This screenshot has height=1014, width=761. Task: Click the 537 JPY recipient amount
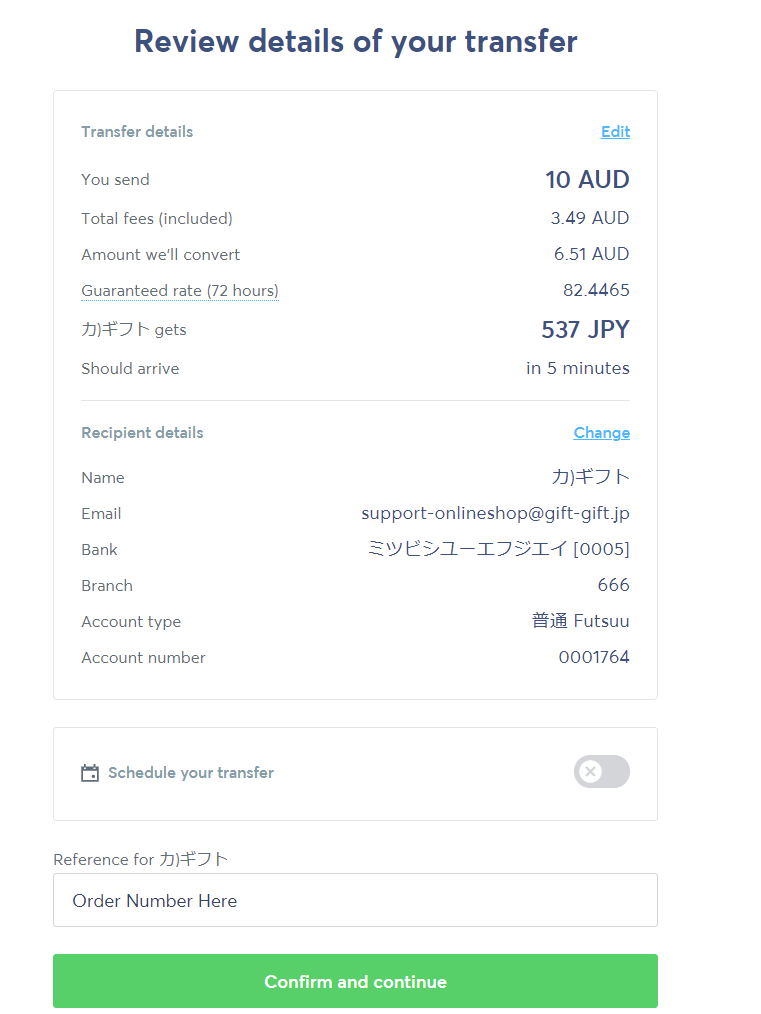point(585,330)
